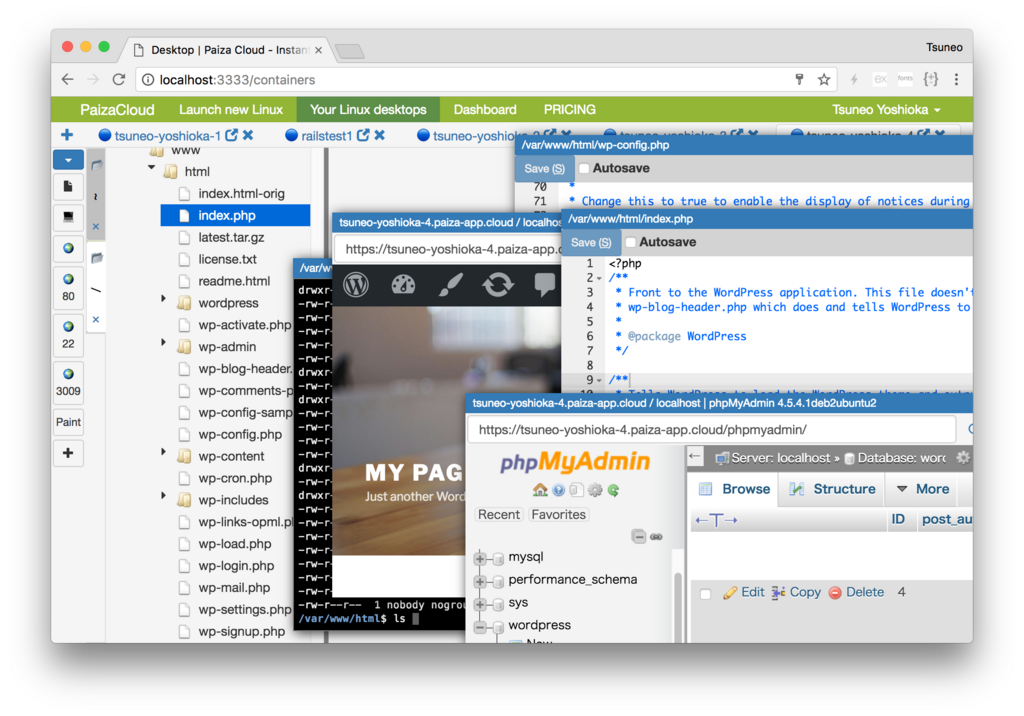
Task: Enable Autosave for index.php editor
Action: tap(630, 242)
